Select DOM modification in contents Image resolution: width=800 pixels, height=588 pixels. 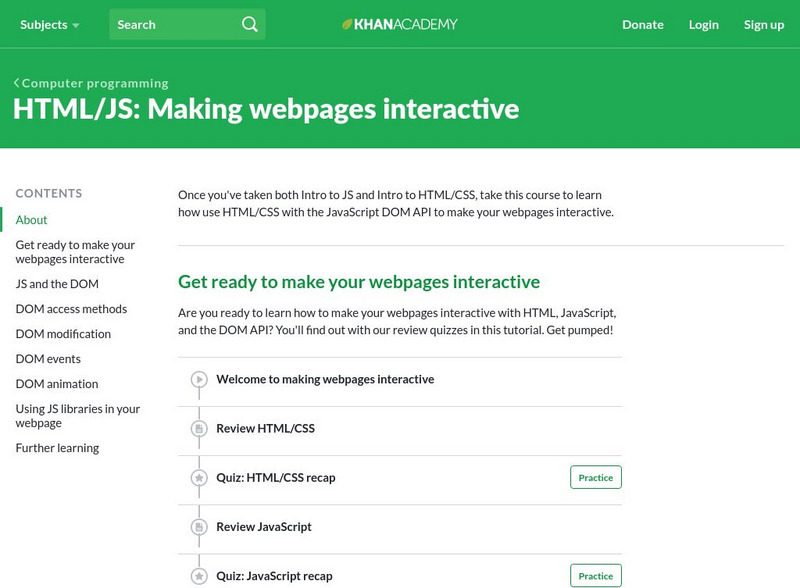pyautogui.click(x=63, y=334)
